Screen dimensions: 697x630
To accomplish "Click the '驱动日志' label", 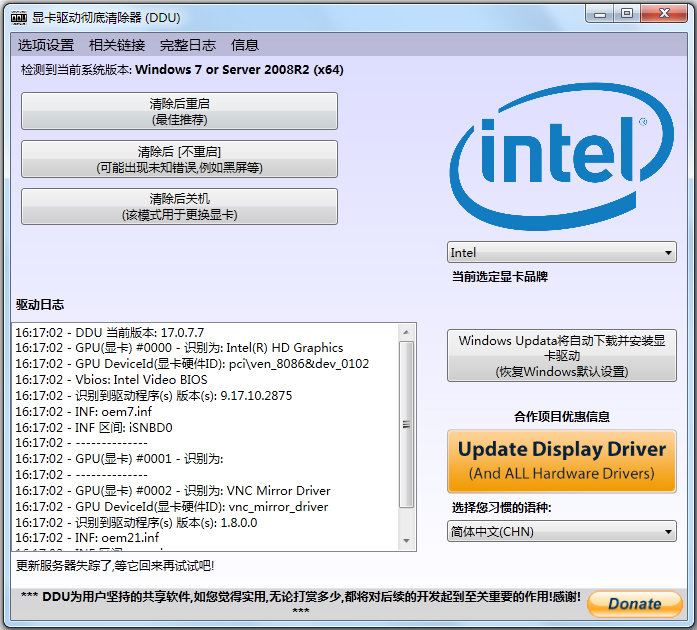I will pos(40,305).
